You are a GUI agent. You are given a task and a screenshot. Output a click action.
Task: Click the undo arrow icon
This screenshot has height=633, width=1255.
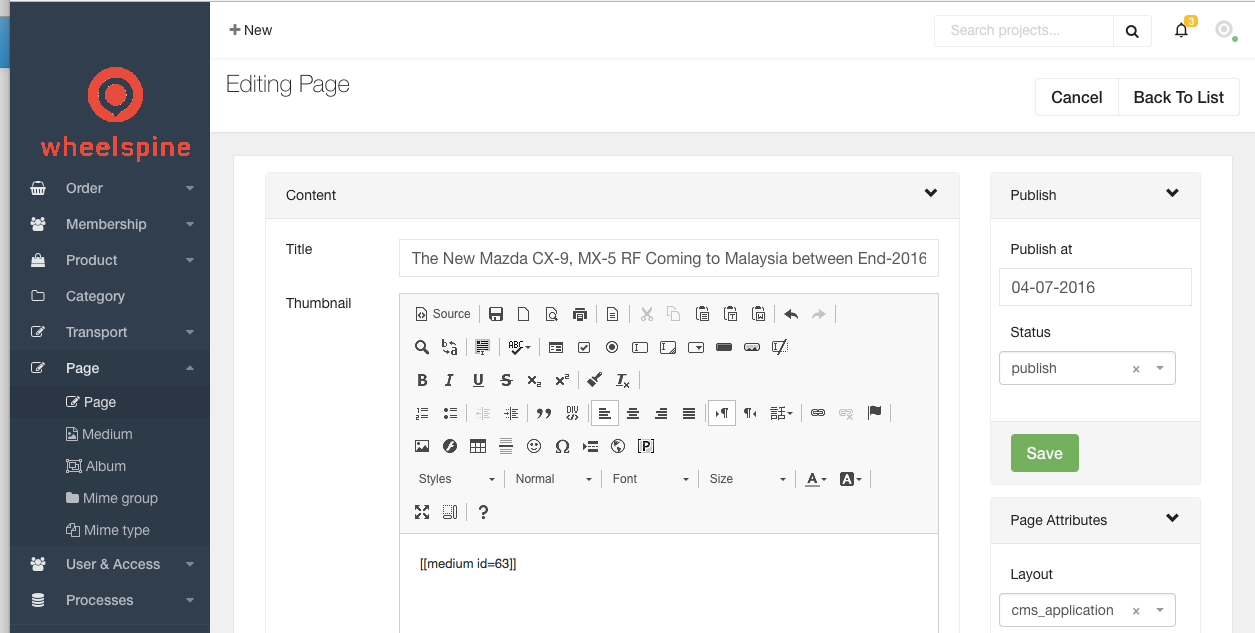pyautogui.click(x=791, y=314)
